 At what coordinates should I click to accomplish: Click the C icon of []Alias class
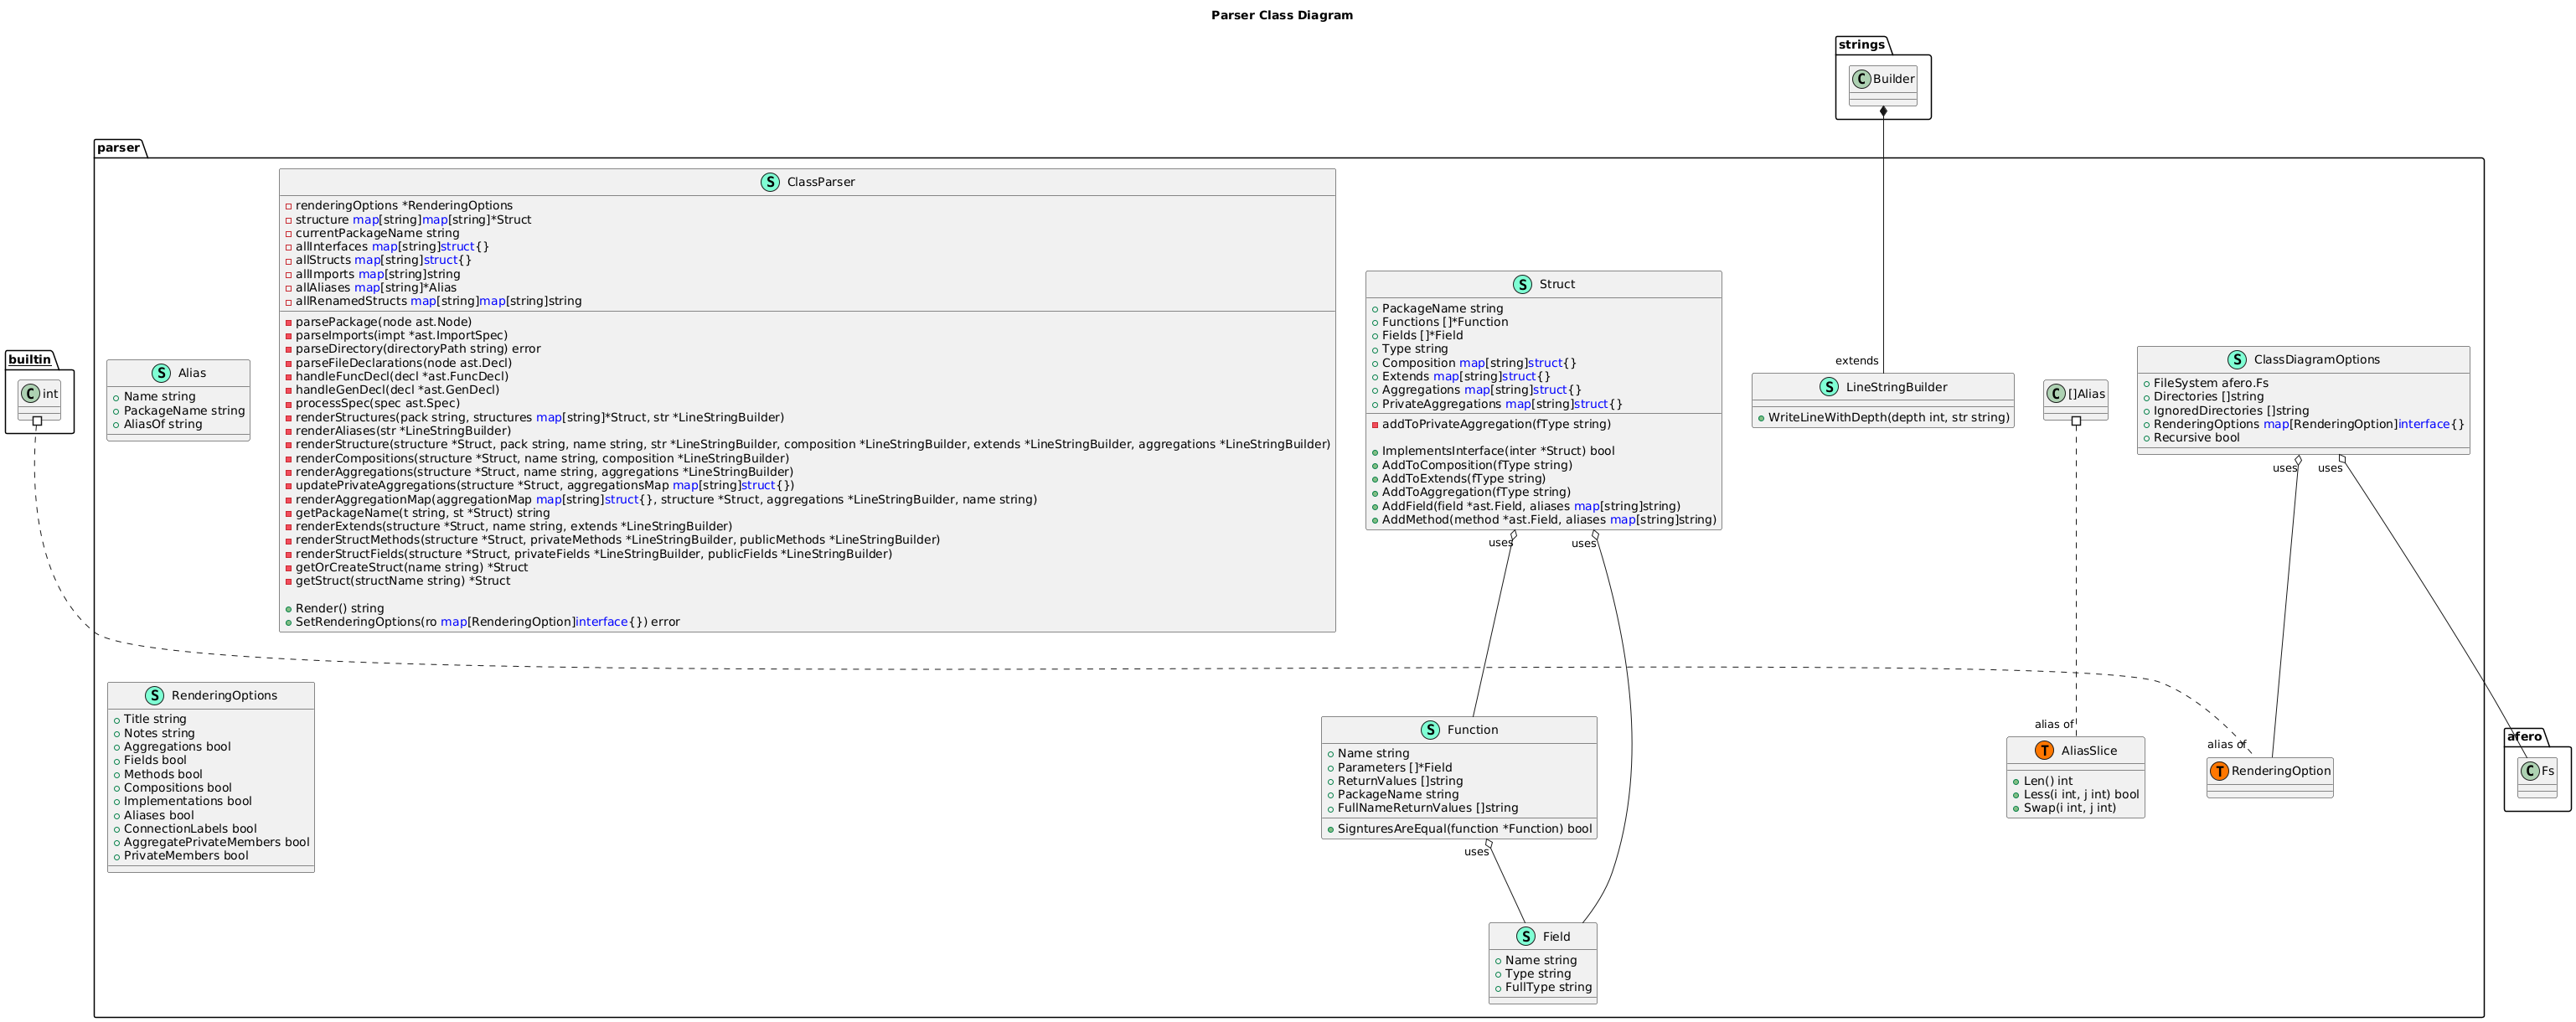2056,394
